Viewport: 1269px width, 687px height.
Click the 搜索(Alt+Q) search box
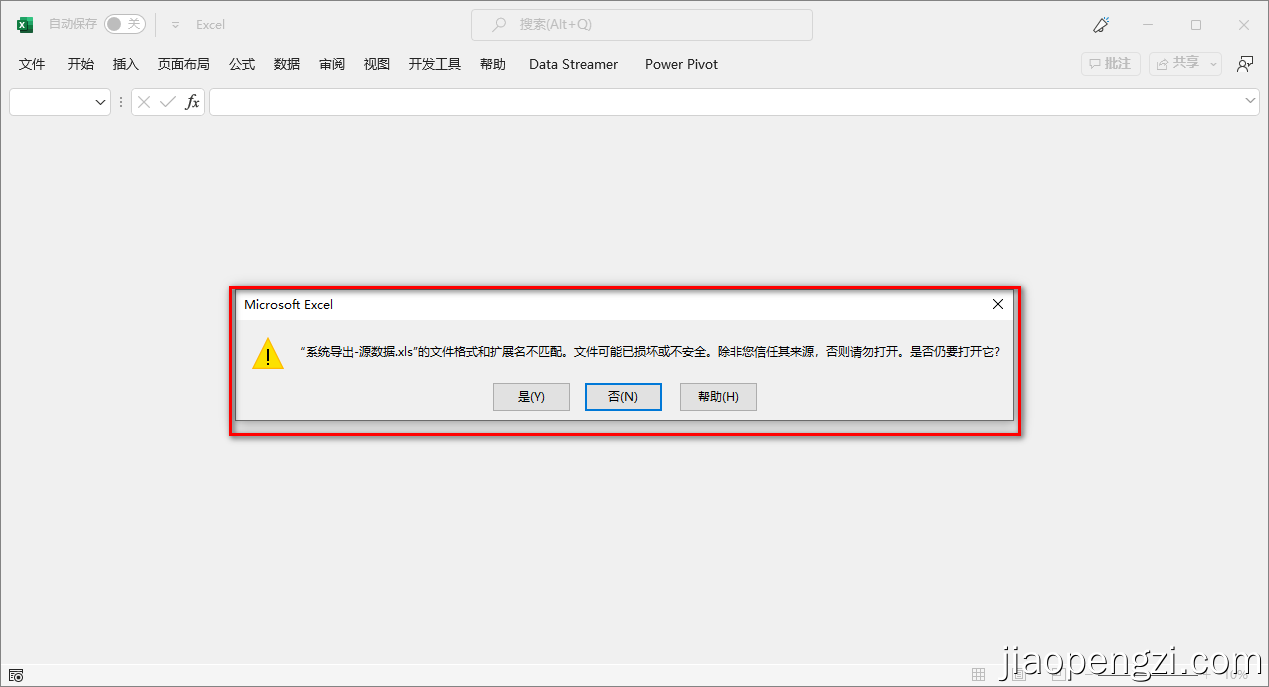pyautogui.click(x=641, y=24)
